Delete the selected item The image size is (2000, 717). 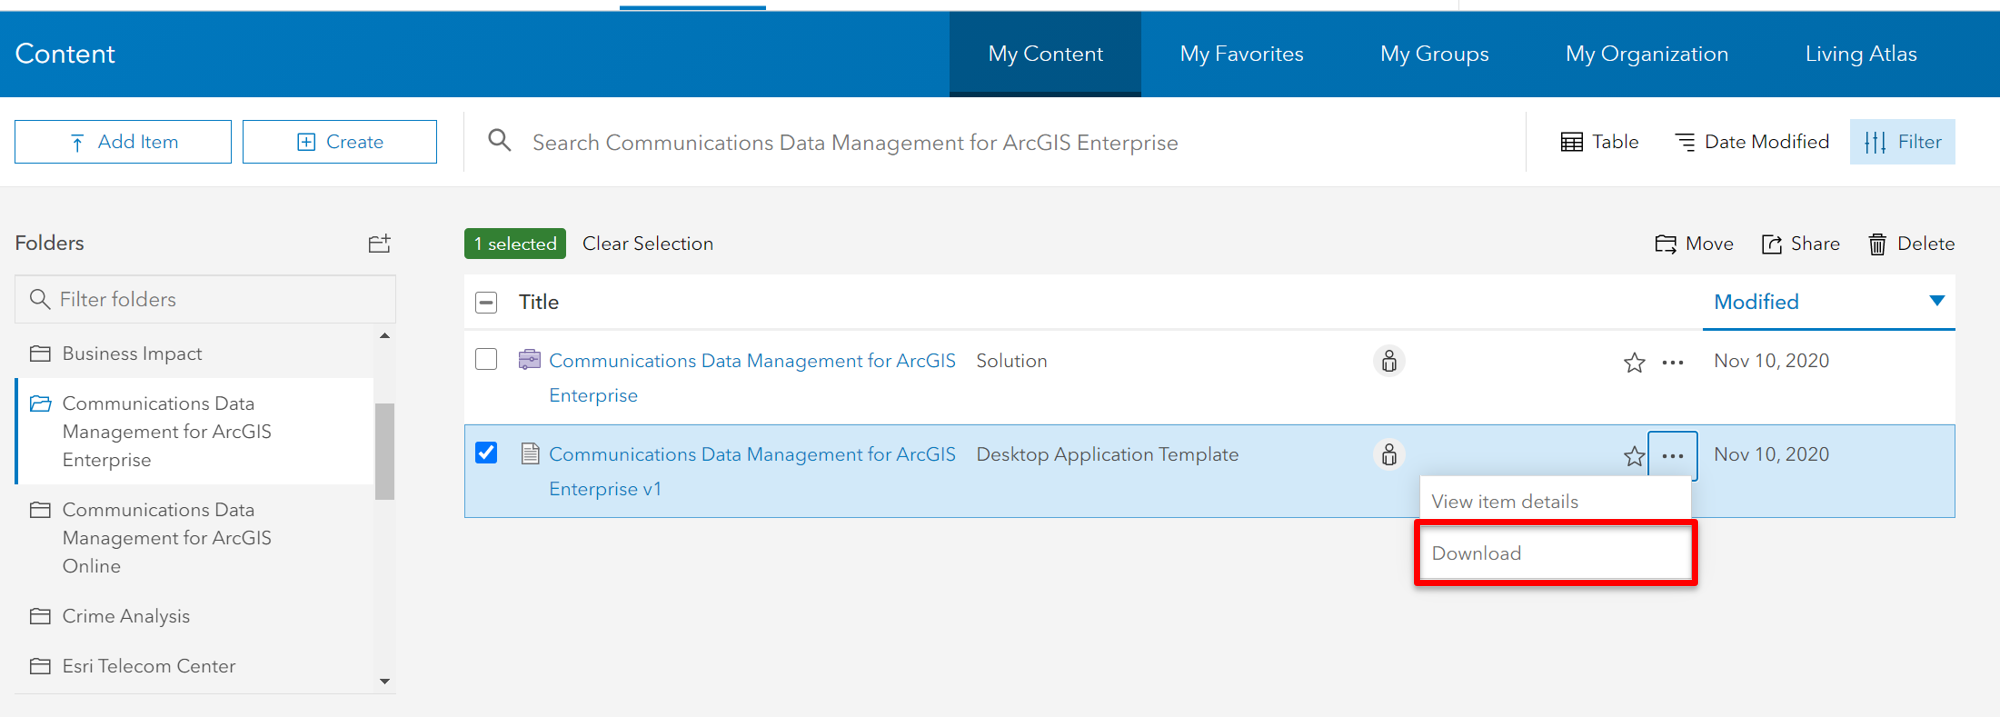coord(1911,244)
